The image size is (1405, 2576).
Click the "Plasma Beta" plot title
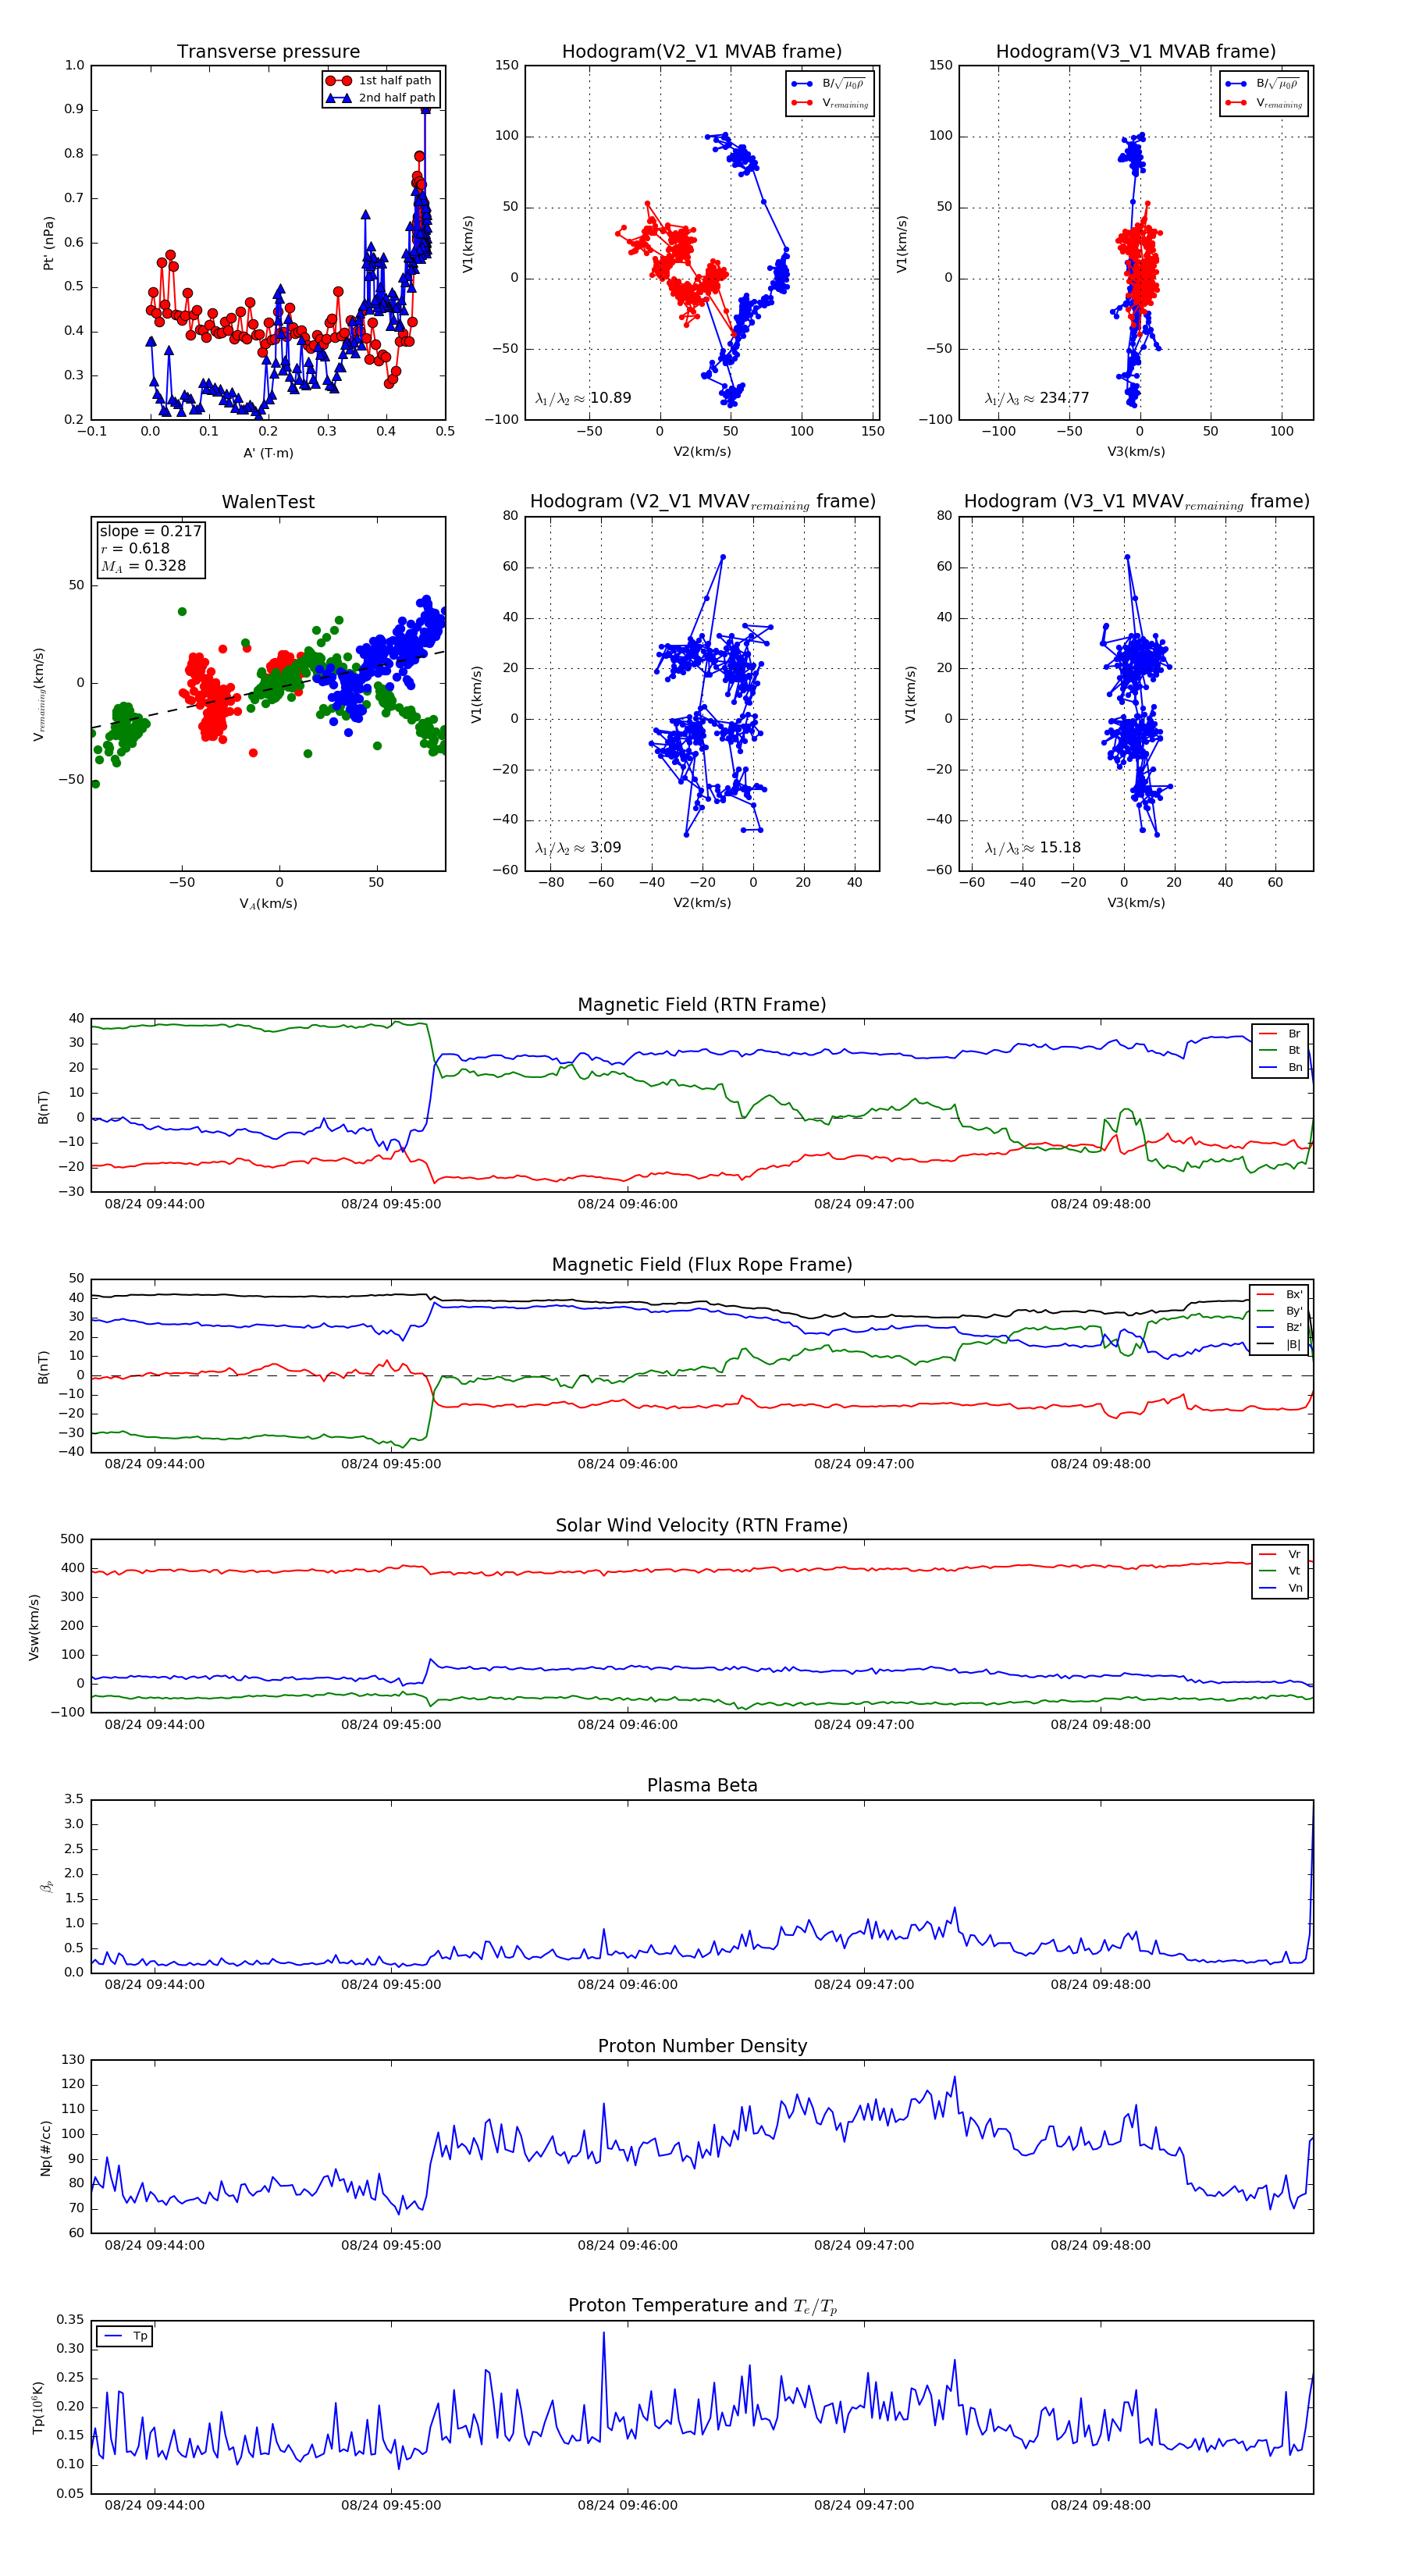click(702, 1786)
